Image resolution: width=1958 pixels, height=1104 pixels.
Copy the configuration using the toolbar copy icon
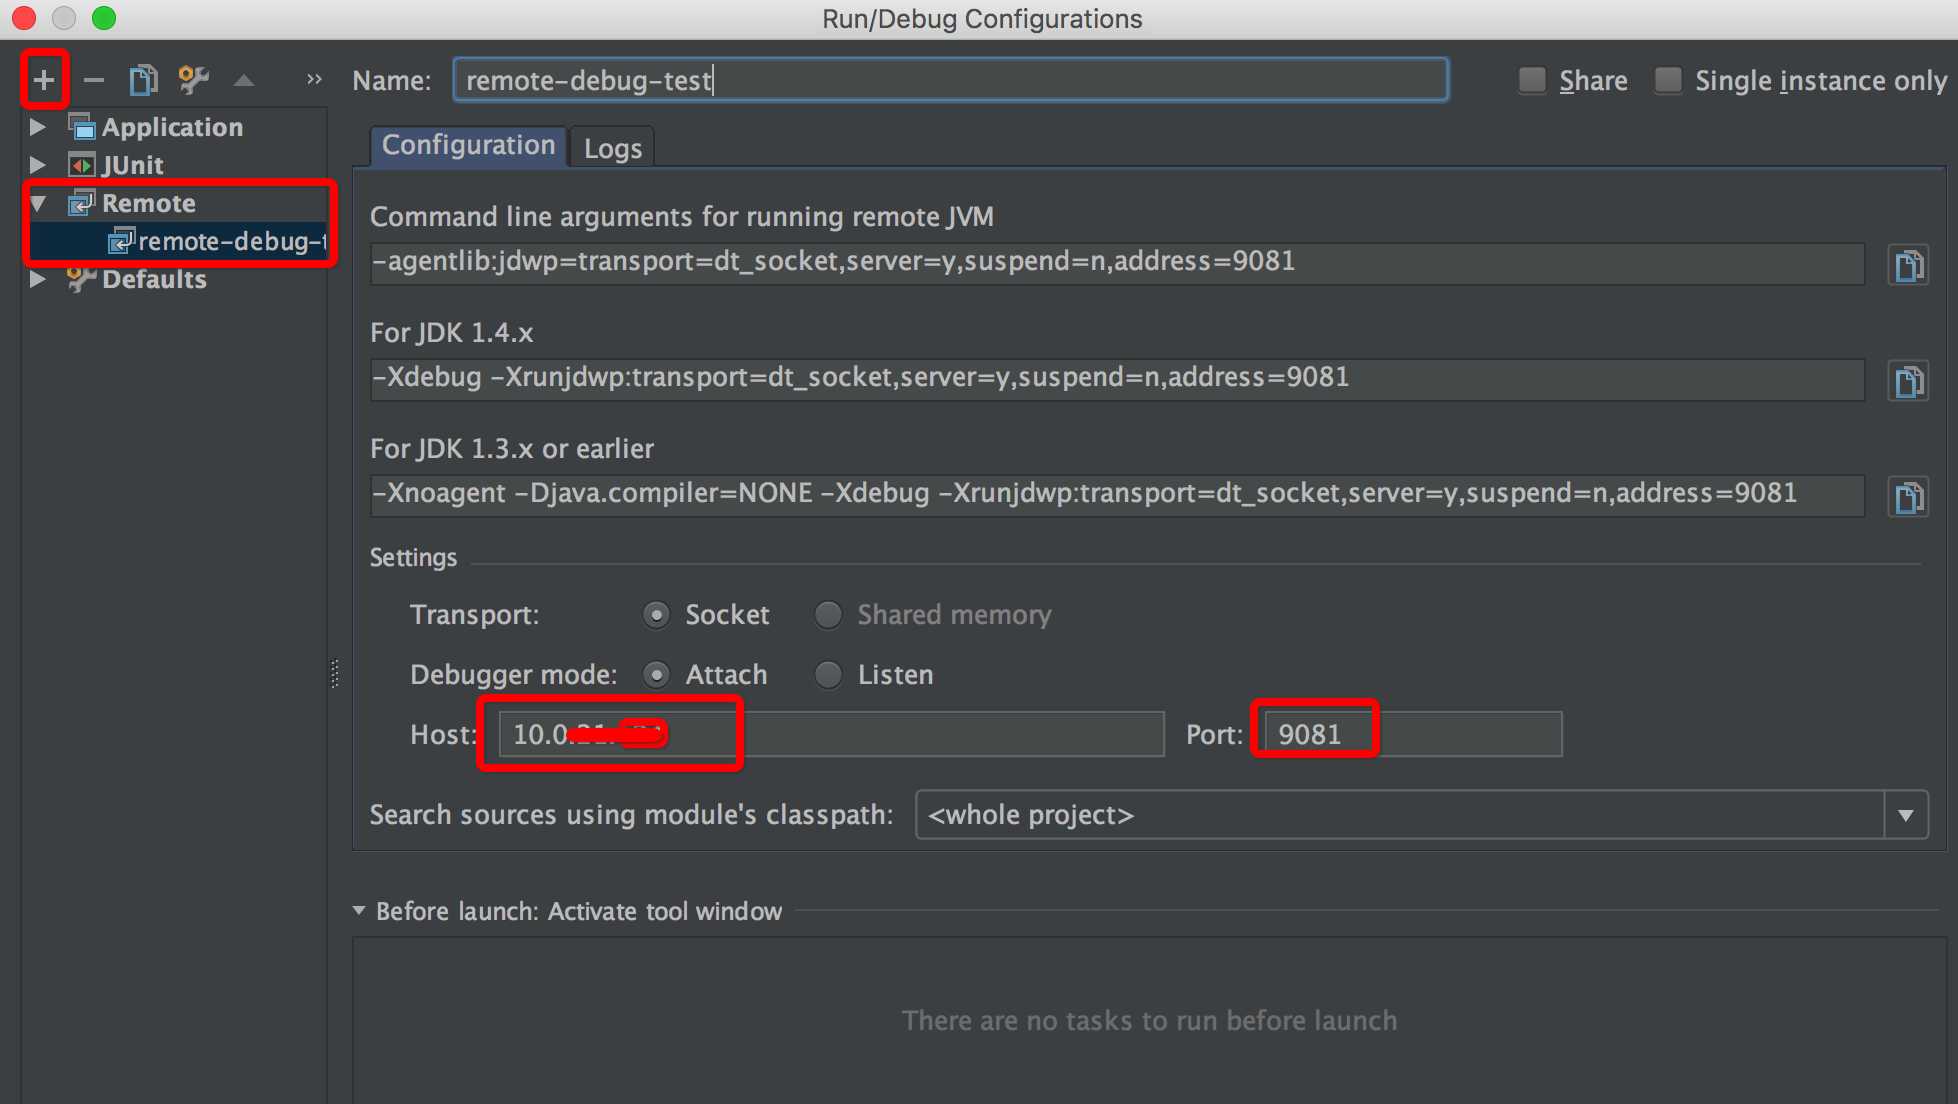(143, 79)
